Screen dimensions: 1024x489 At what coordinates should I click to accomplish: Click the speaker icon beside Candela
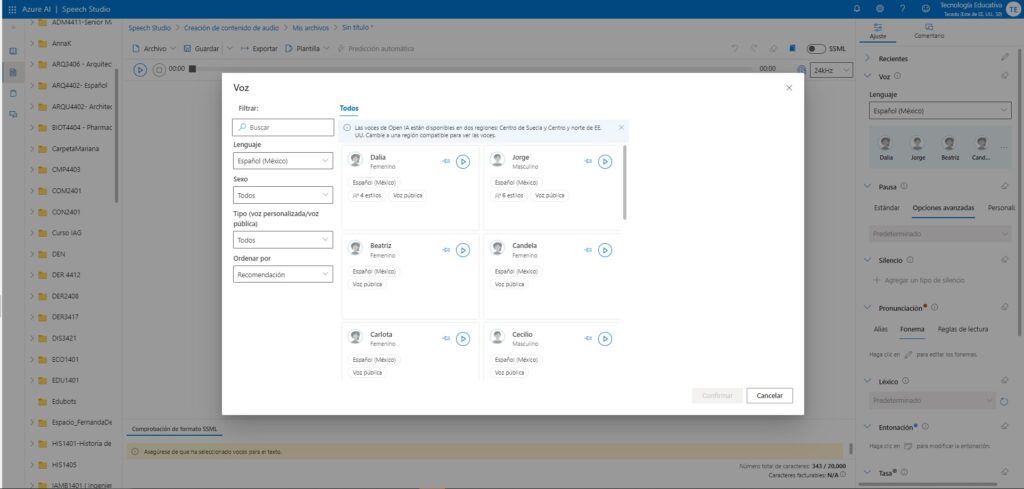click(588, 250)
